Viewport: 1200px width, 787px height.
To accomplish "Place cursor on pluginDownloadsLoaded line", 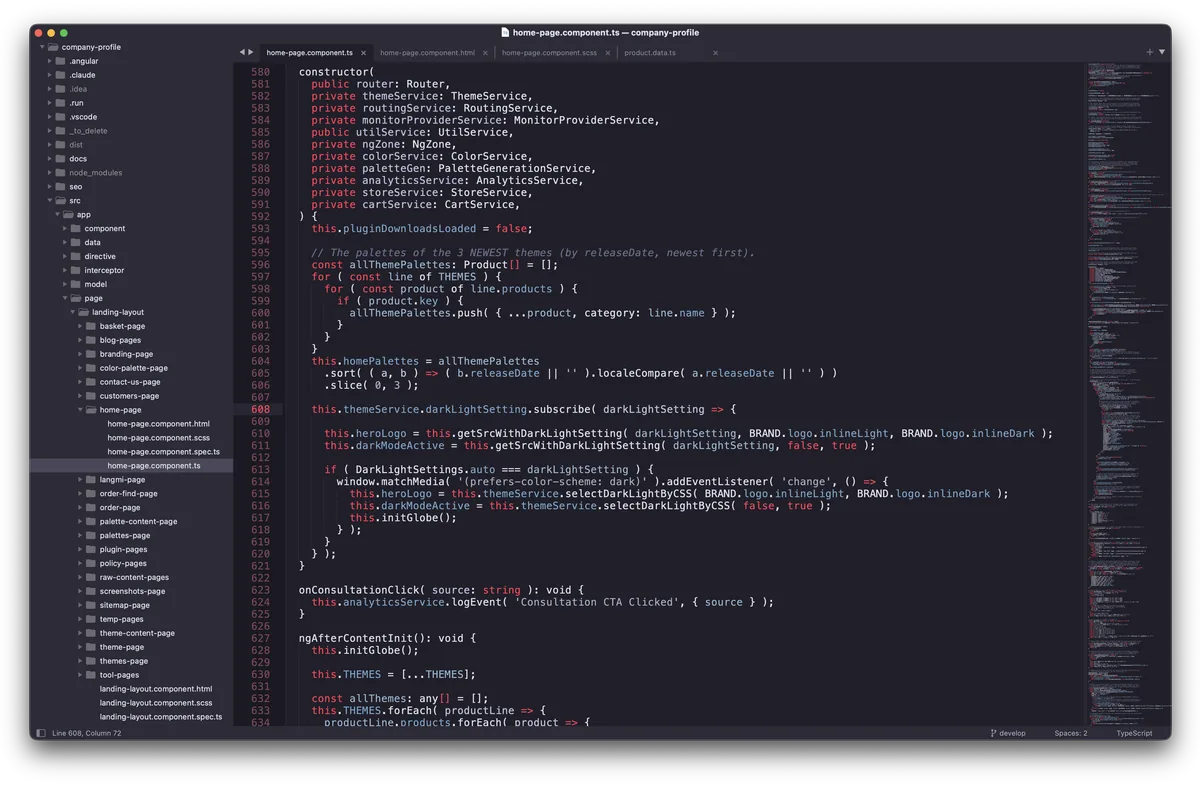I will point(422,229).
